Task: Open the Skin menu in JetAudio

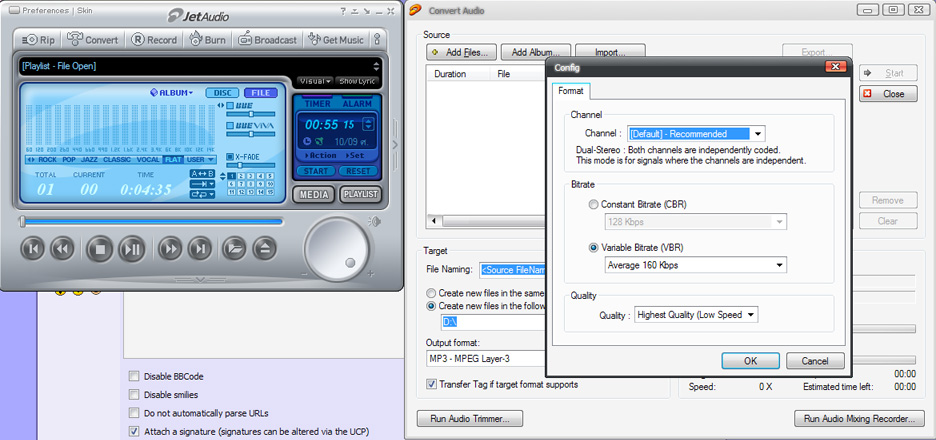Action: [x=85, y=10]
